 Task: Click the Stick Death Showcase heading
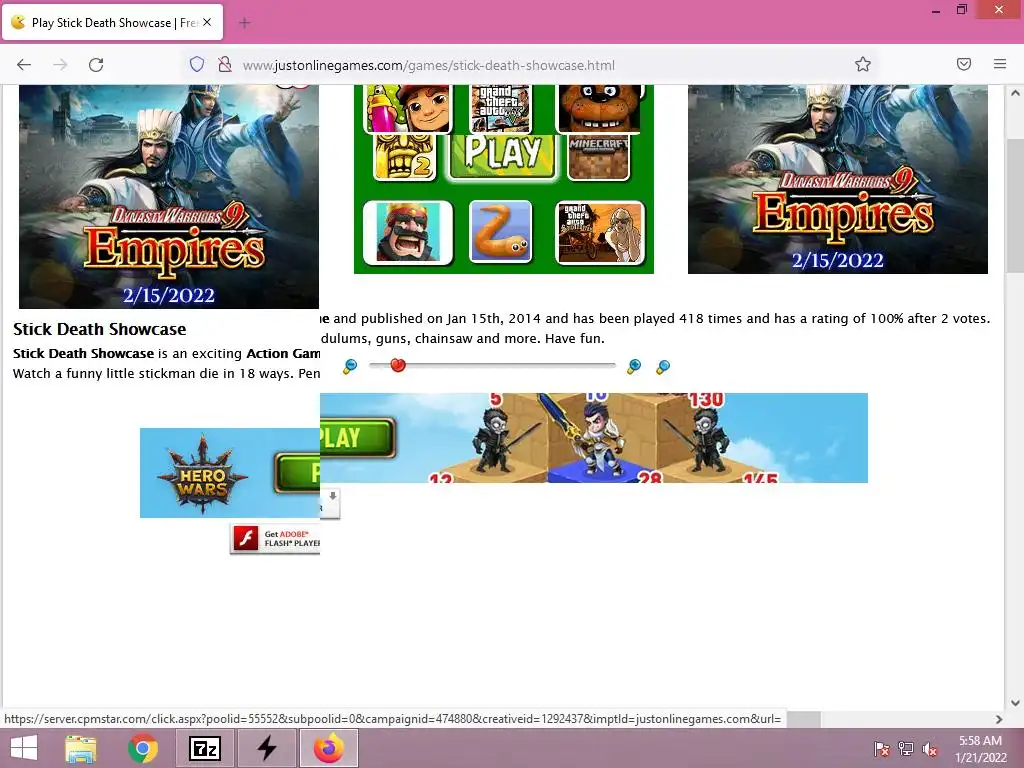tap(99, 329)
